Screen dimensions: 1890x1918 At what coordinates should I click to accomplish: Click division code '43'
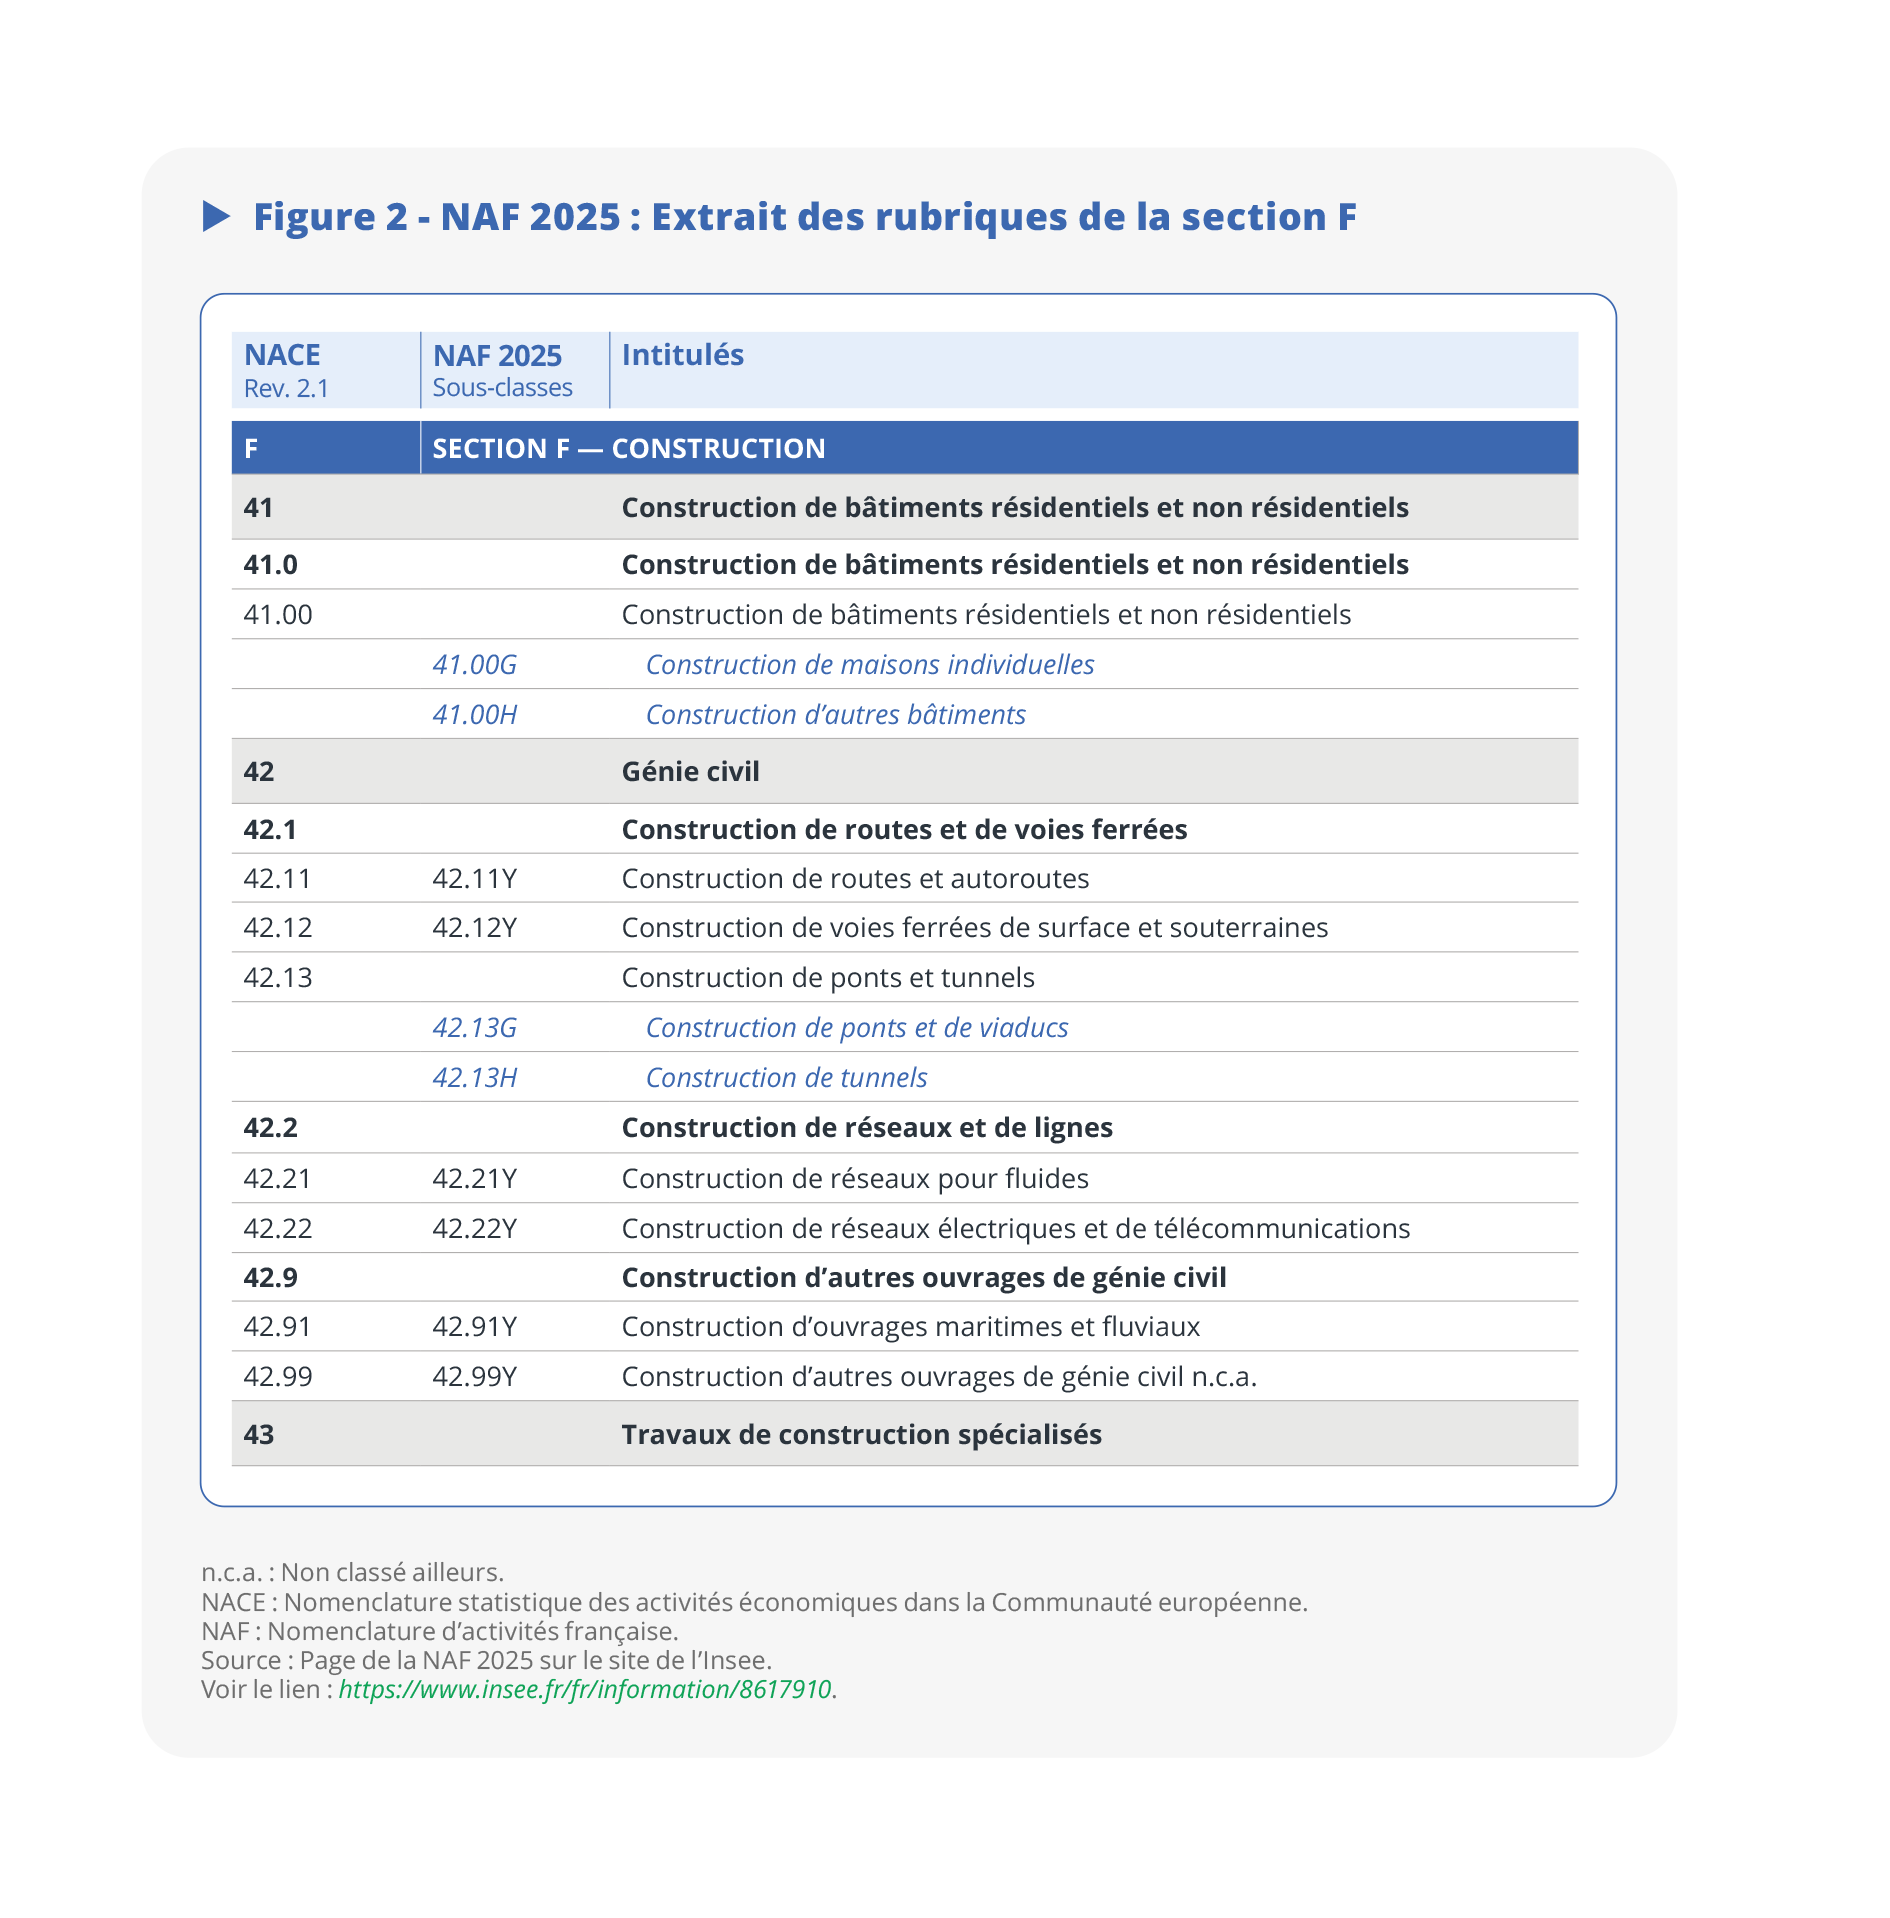tap(259, 1434)
